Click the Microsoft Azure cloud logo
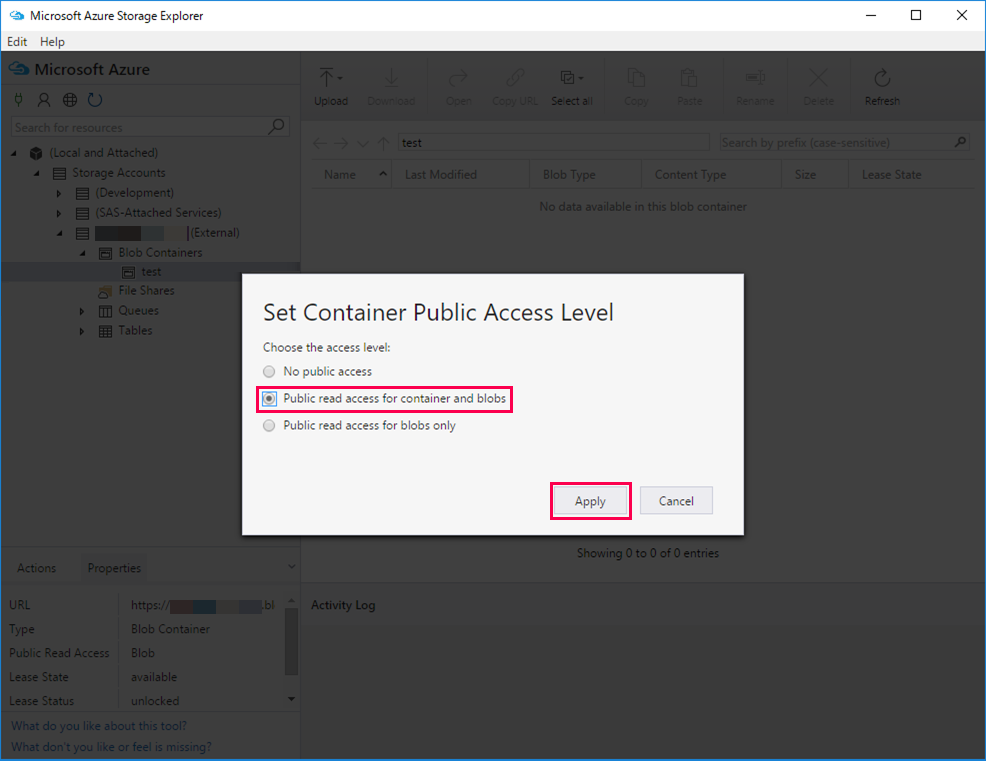This screenshot has width=986, height=761. pos(19,69)
